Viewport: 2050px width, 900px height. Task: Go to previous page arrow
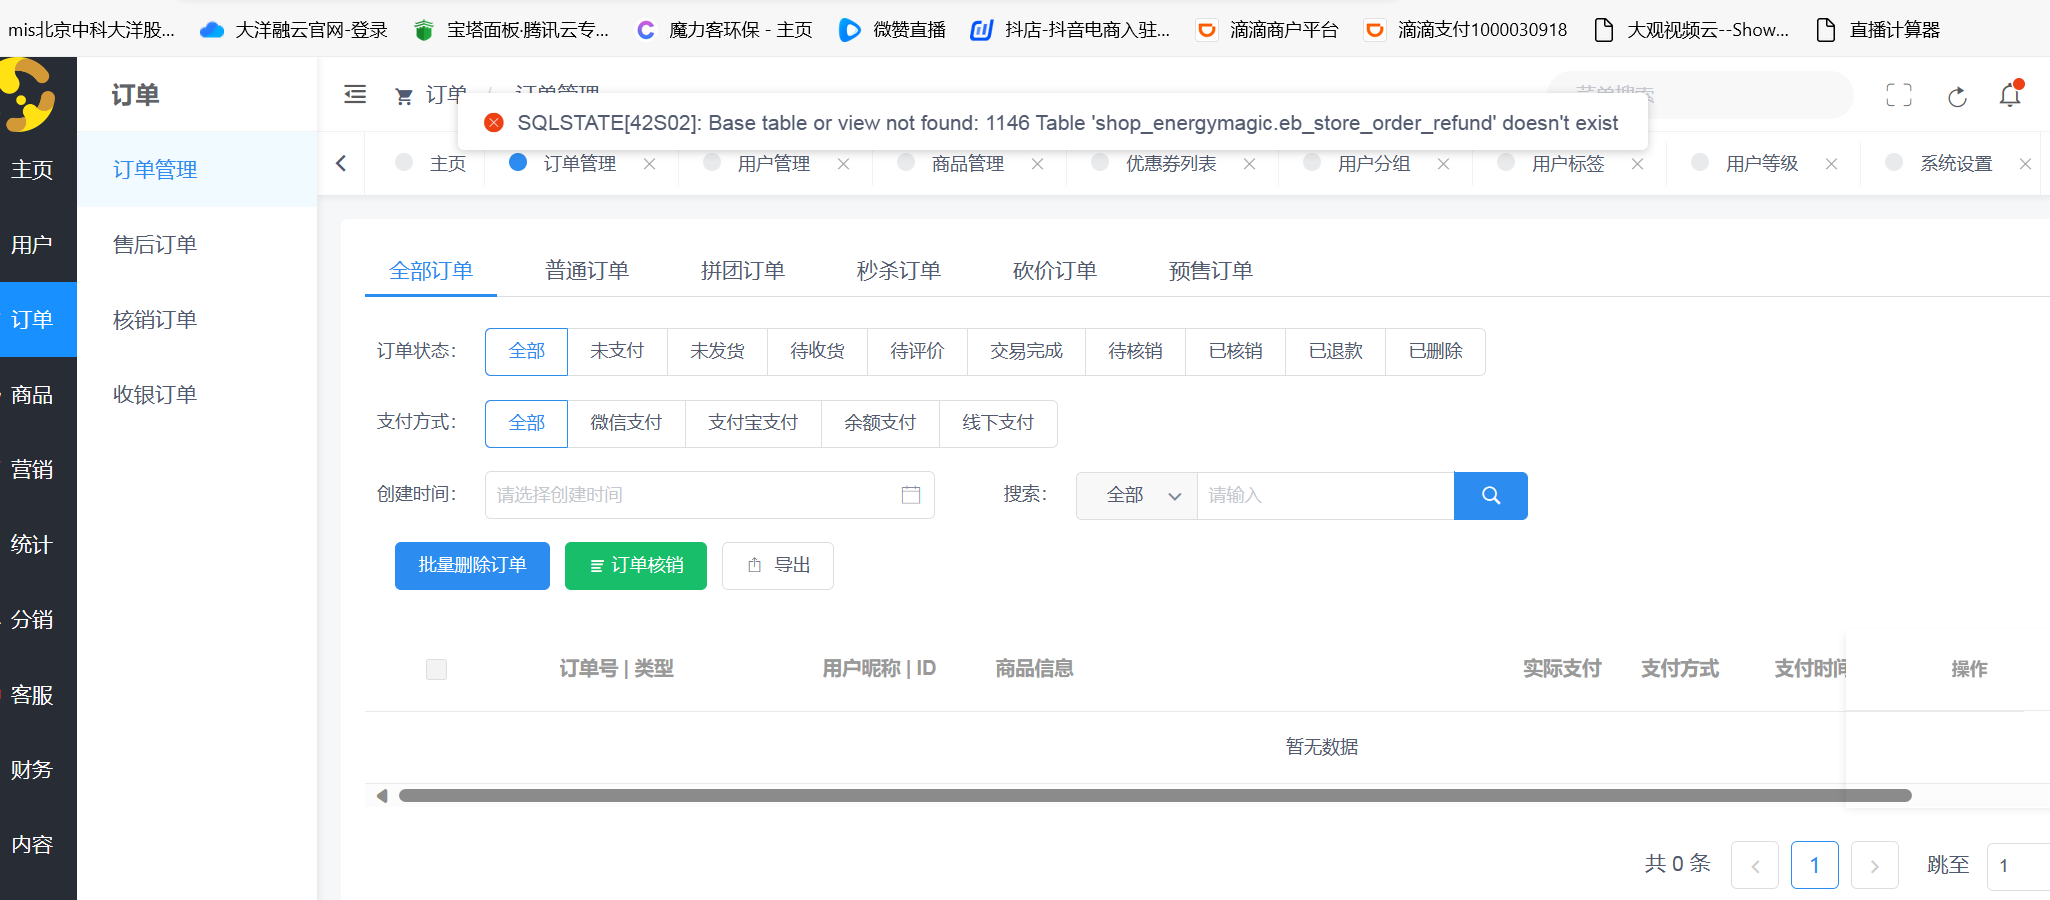(x=1755, y=866)
